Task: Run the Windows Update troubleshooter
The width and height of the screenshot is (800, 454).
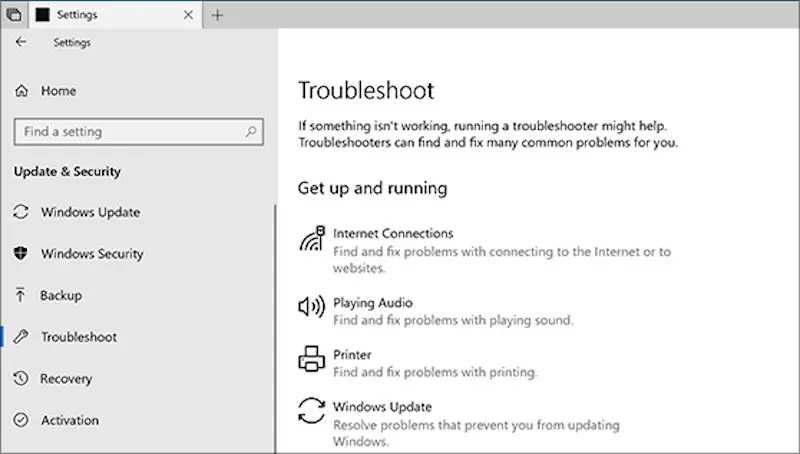Action: pos(382,407)
